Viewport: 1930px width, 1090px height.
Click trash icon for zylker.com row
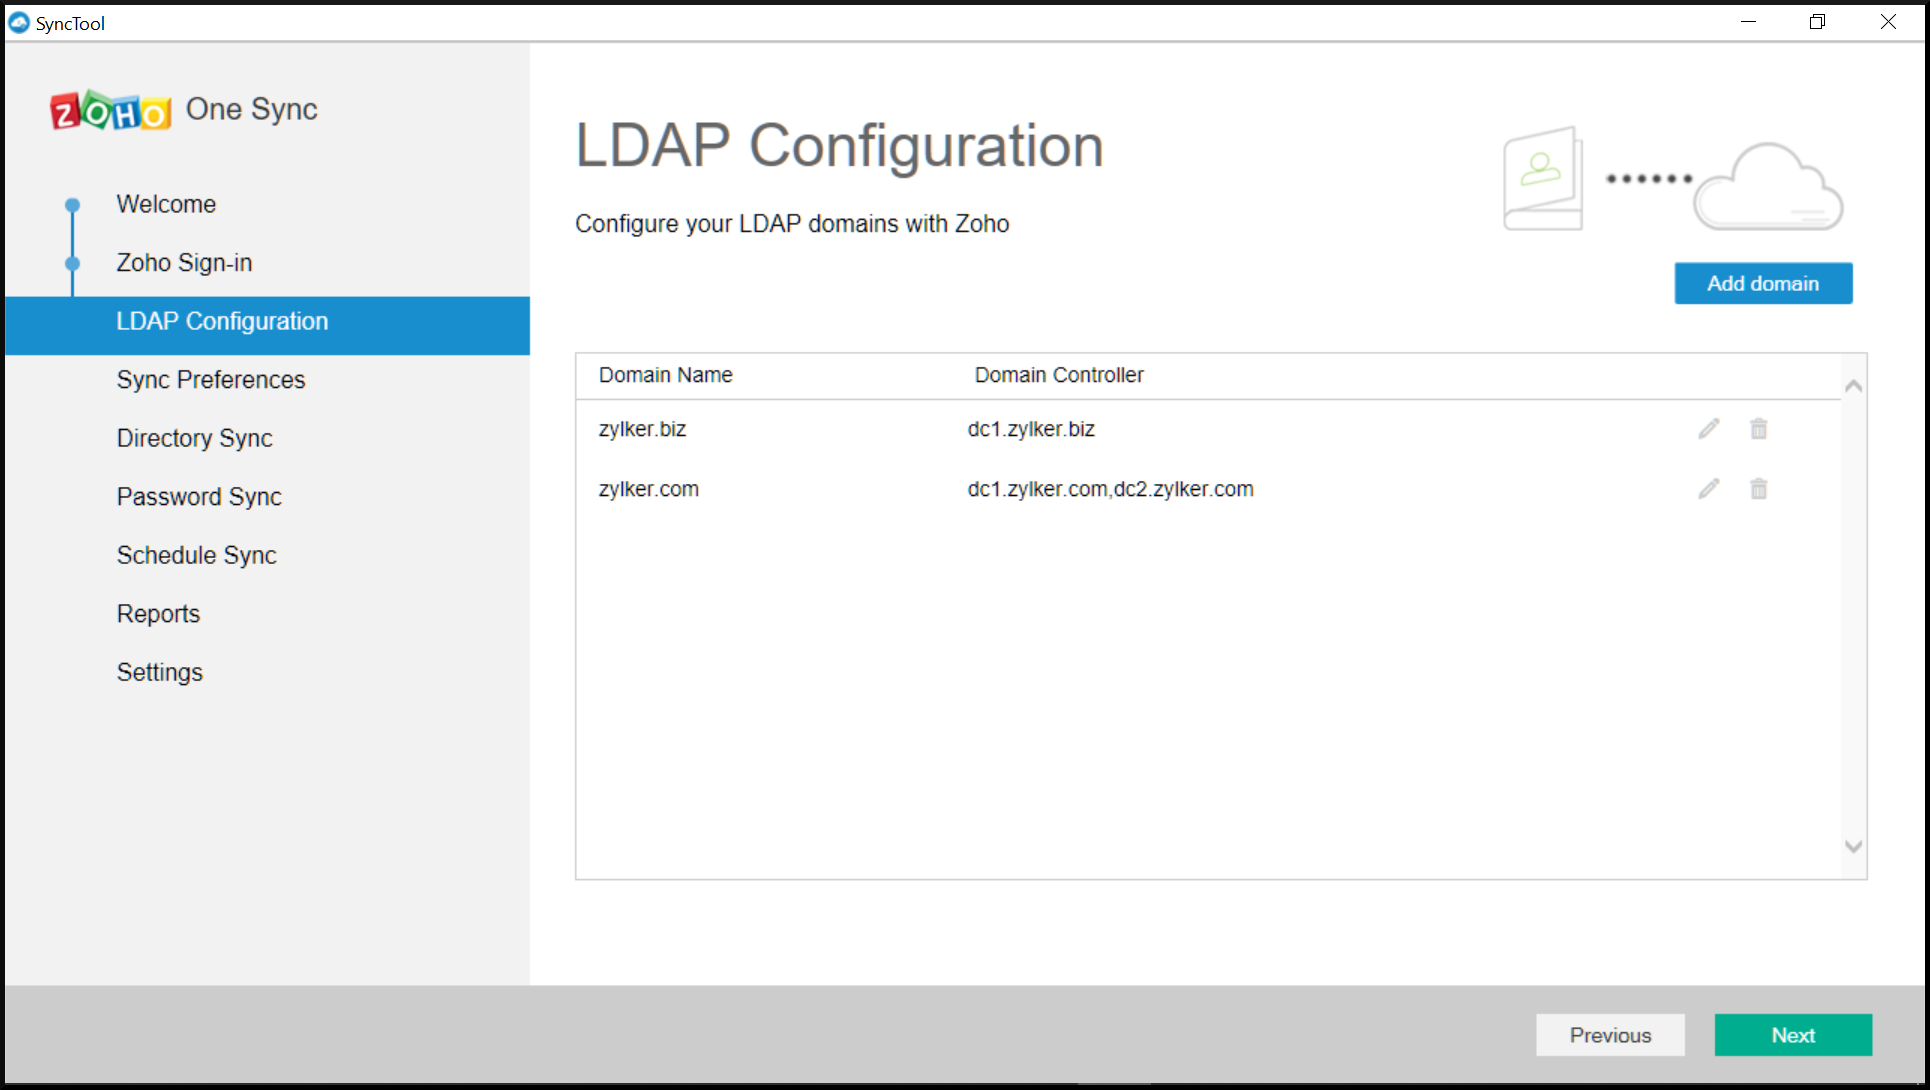pyautogui.click(x=1758, y=489)
